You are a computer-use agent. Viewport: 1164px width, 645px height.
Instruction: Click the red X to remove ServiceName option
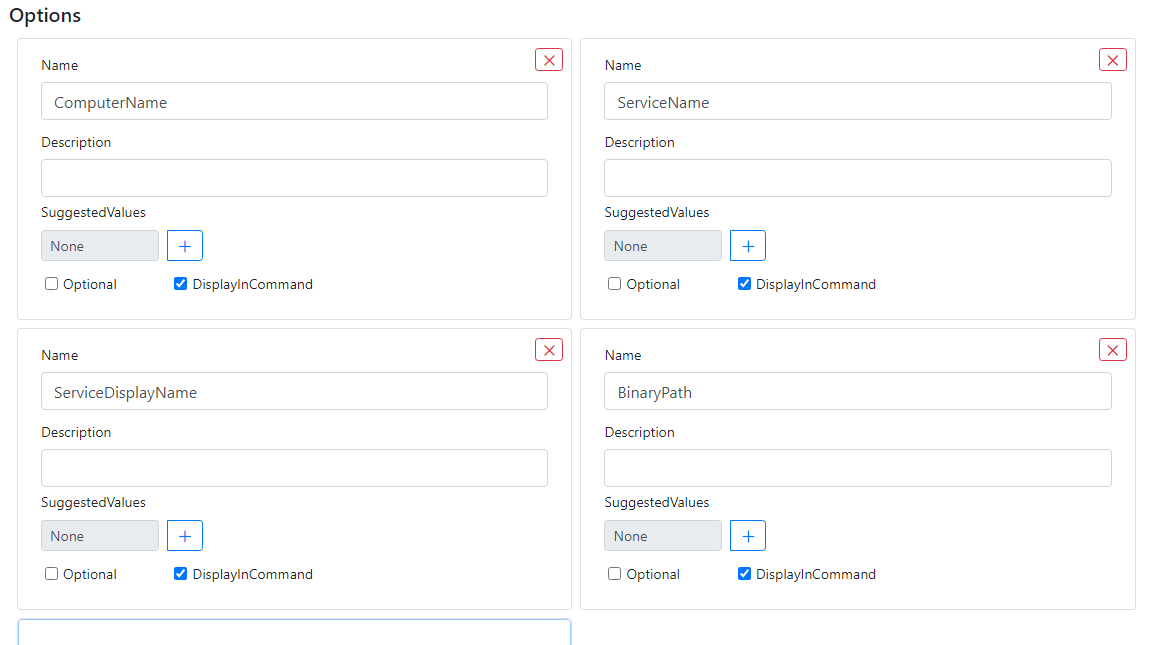pyautogui.click(x=1113, y=60)
